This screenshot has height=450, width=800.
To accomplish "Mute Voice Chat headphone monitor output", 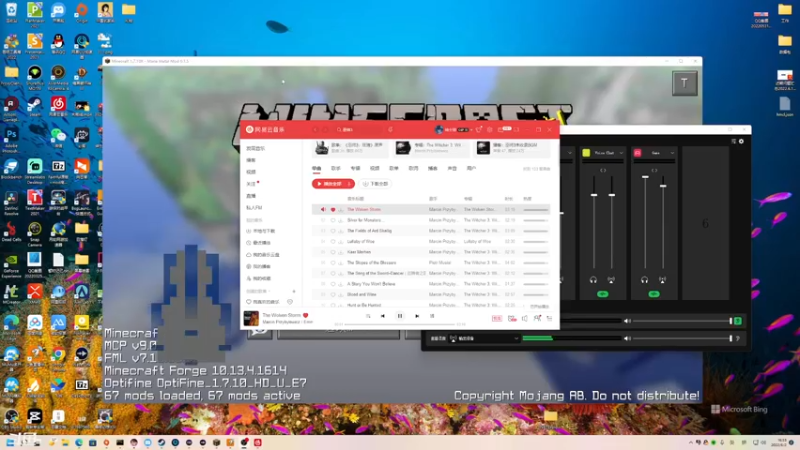I will point(593,280).
